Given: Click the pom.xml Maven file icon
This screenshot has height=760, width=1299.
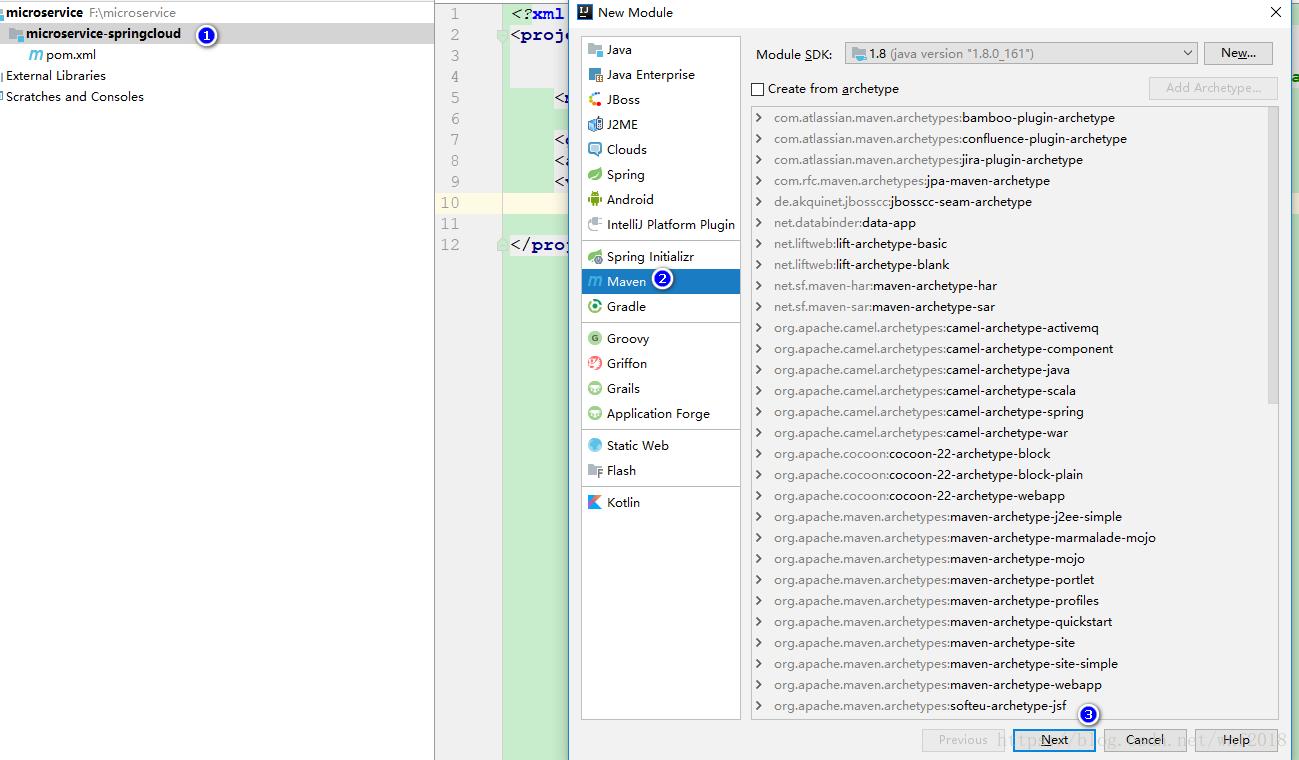Looking at the screenshot, I should 36,55.
